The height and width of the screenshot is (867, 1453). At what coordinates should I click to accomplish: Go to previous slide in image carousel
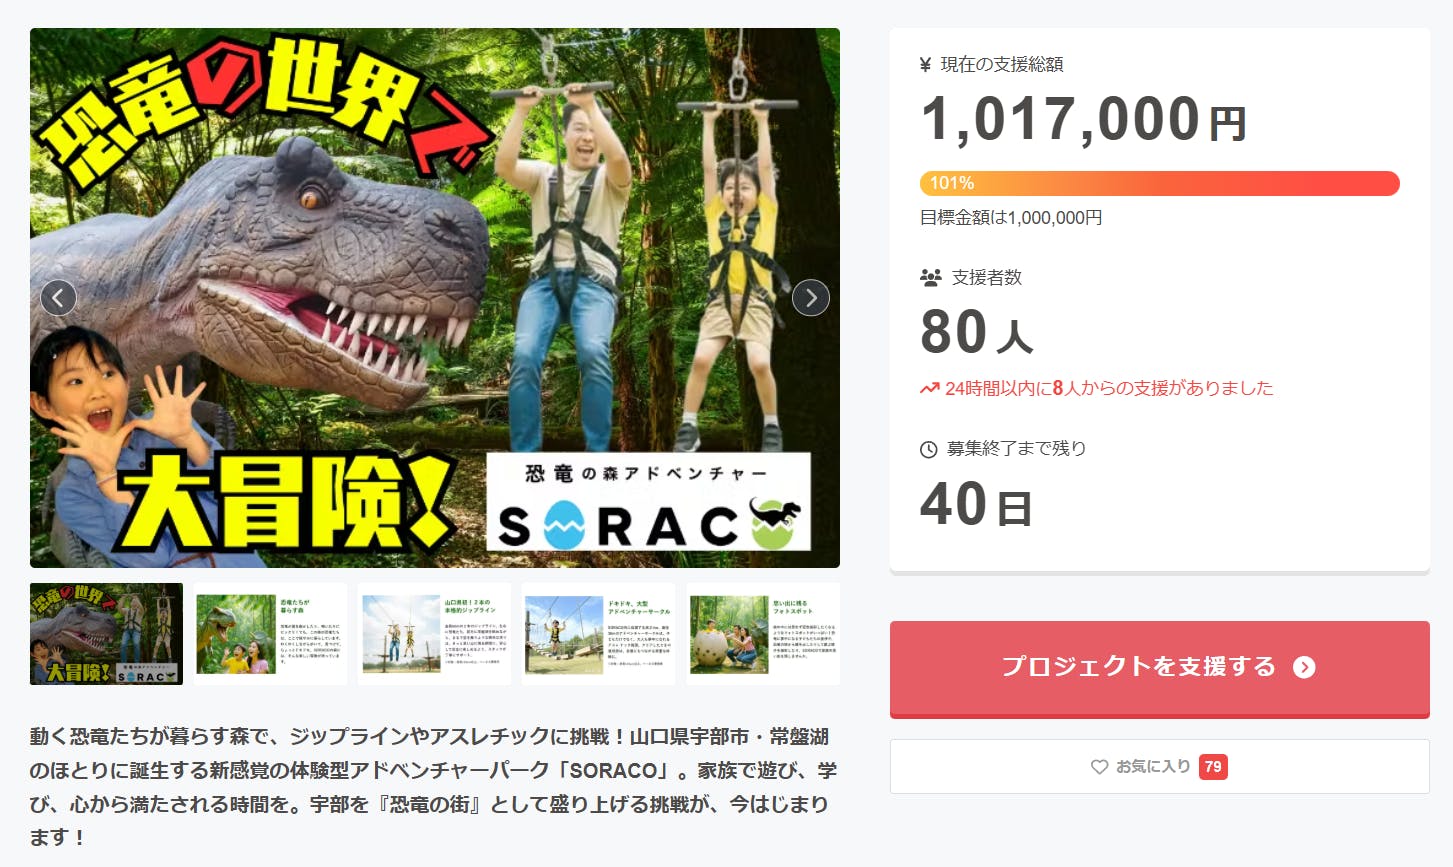58,298
